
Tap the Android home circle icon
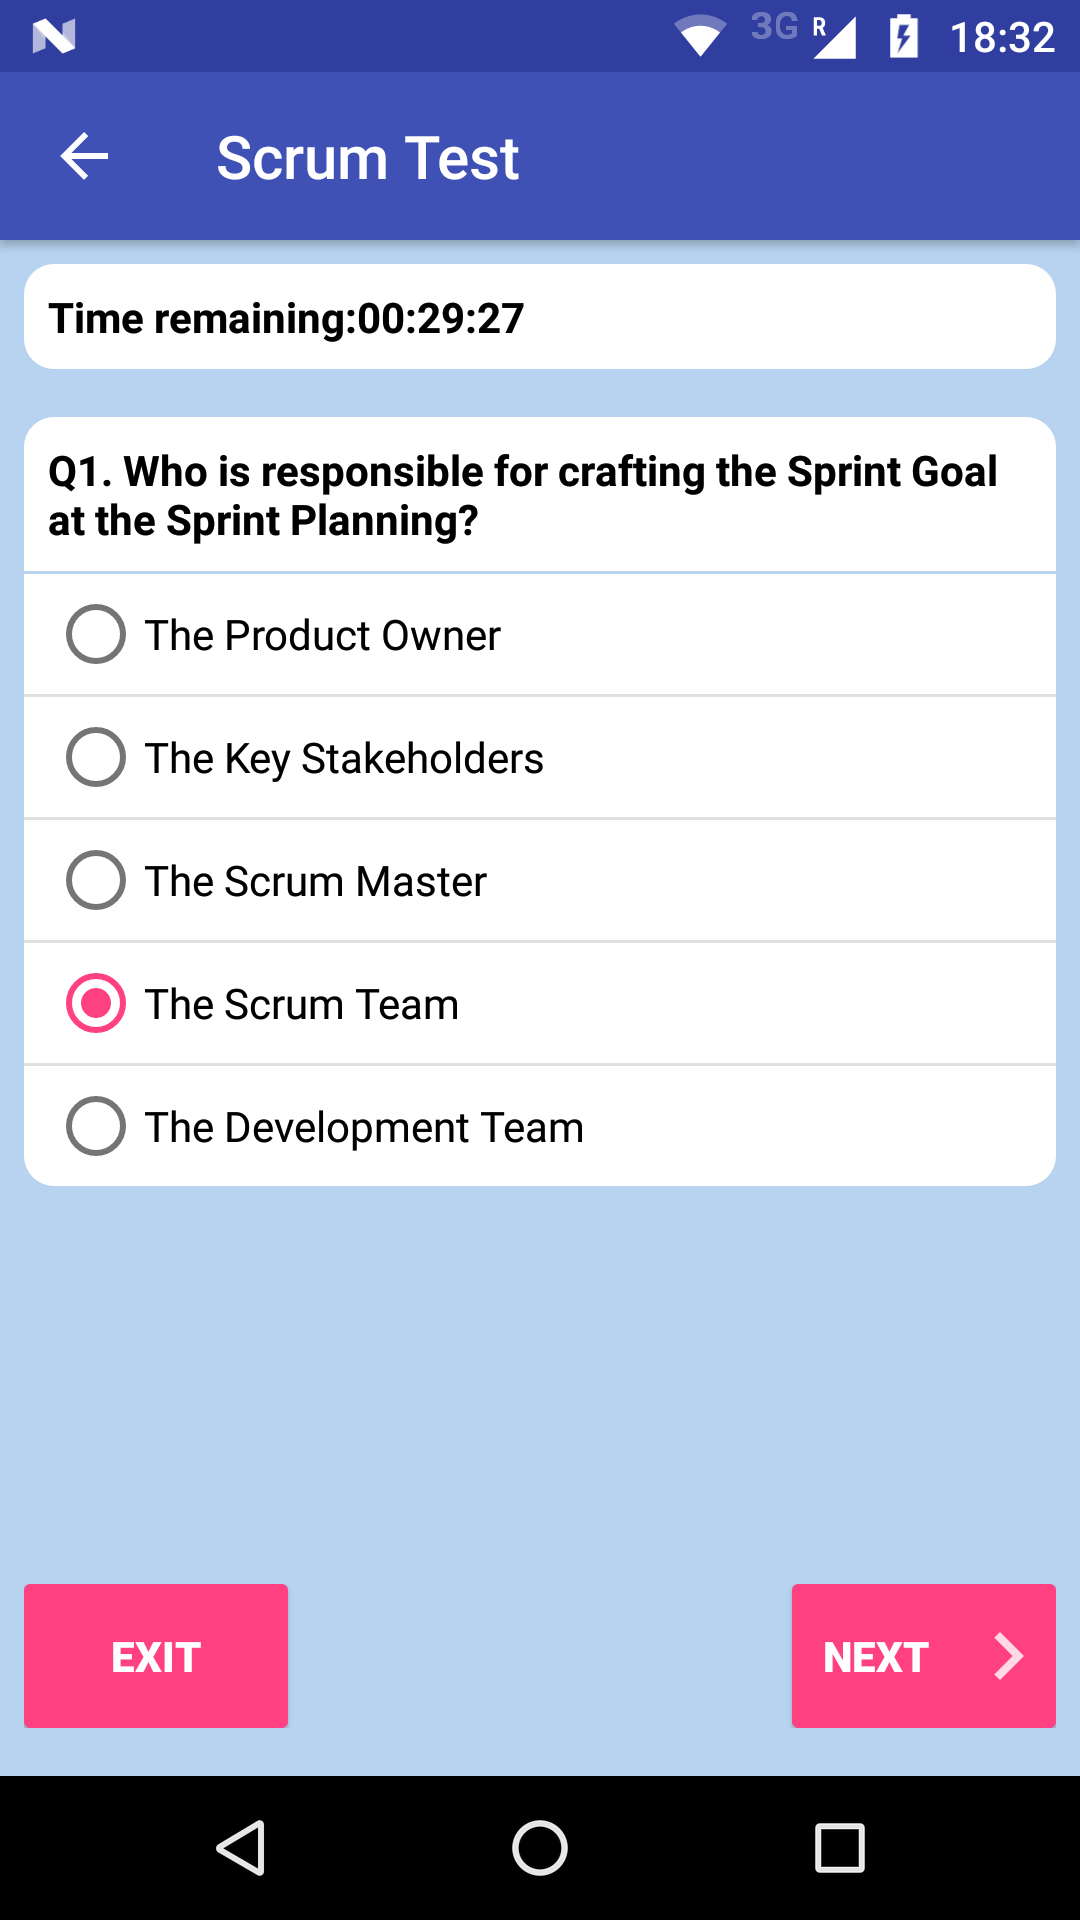pos(540,1848)
